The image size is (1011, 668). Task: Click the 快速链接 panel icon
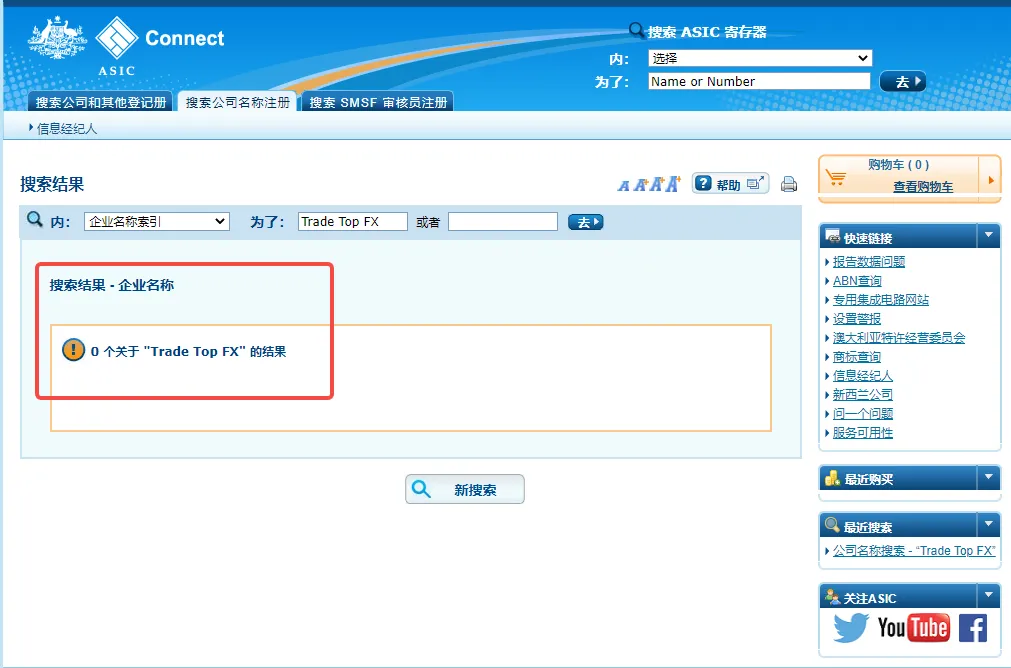(x=832, y=236)
